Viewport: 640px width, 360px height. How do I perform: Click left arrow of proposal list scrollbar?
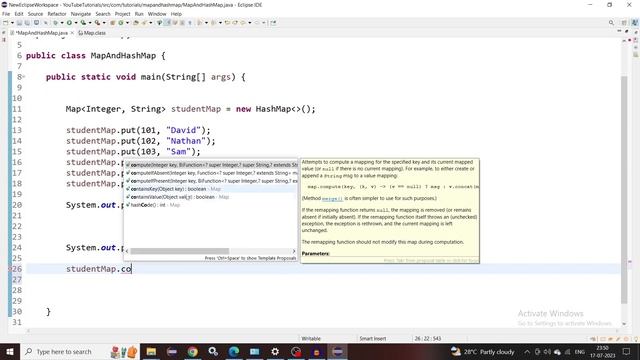click(x=127, y=251)
